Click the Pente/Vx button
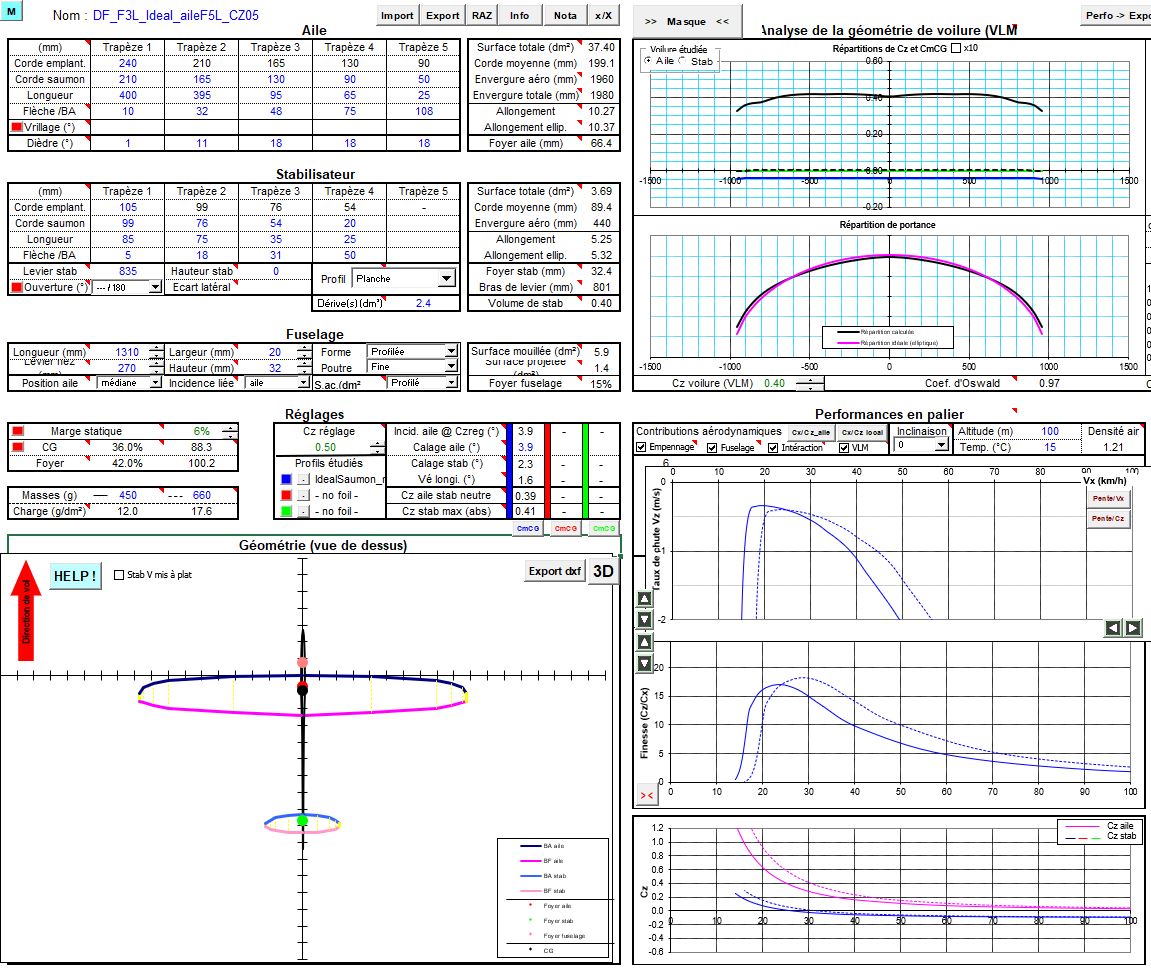Viewport: 1151px width, 969px height. click(x=1108, y=498)
